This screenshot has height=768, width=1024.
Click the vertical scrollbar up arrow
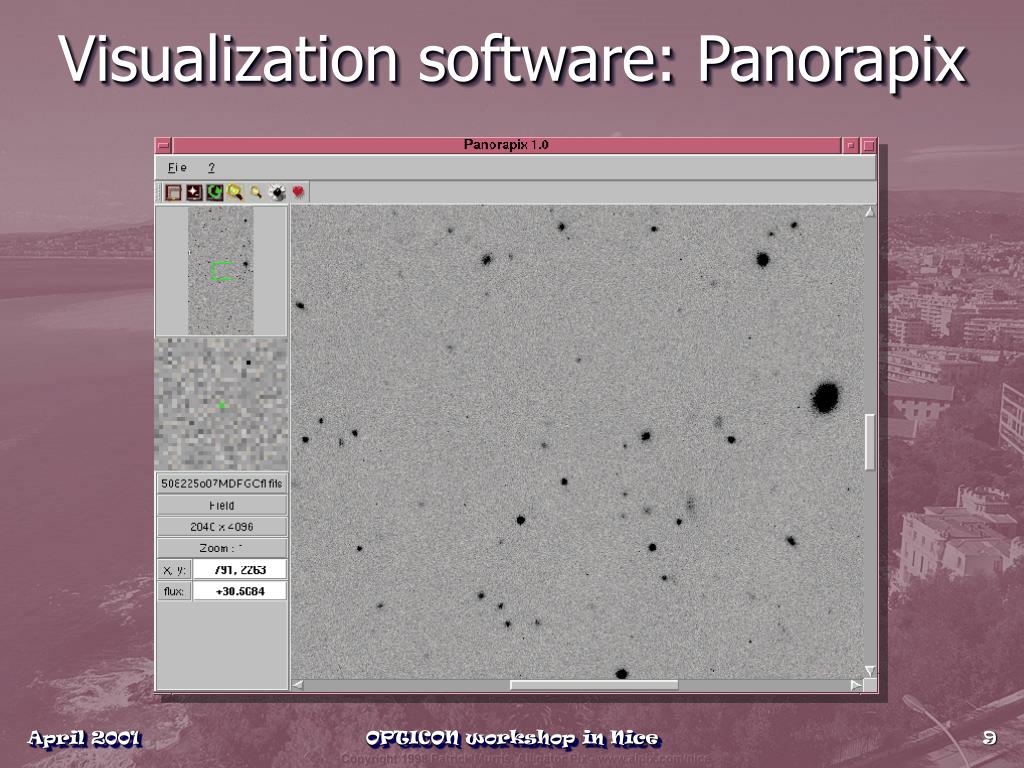coord(870,212)
